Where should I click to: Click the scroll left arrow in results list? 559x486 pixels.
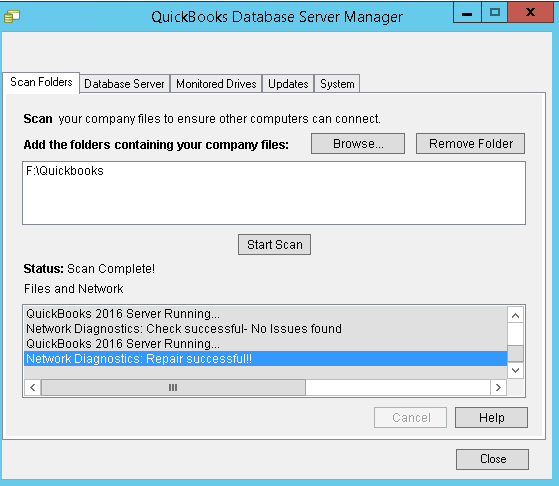click(x=33, y=387)
